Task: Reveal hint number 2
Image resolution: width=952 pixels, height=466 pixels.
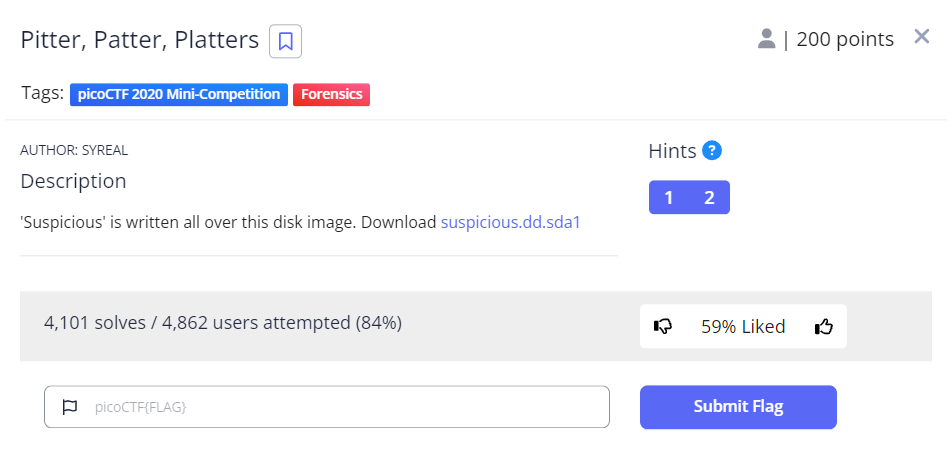Action: pos(709,197)
